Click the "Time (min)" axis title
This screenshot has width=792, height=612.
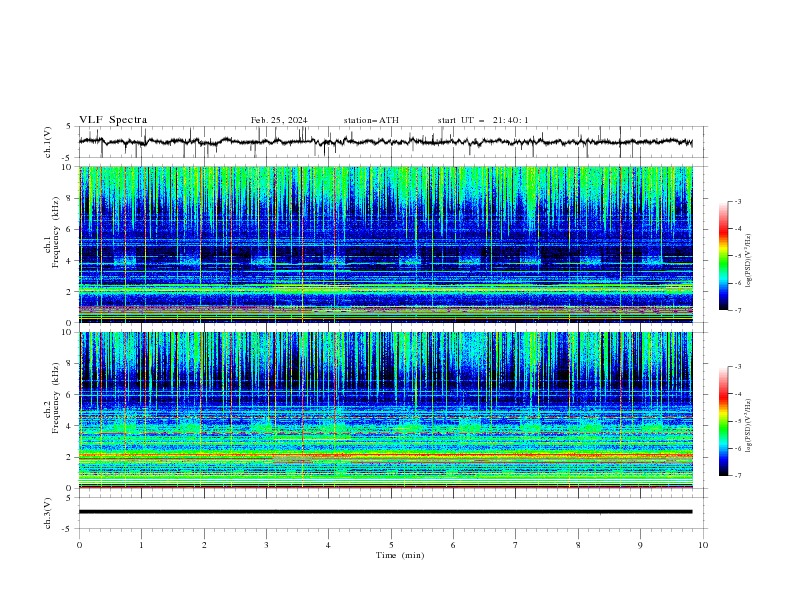[x=400, y=555]
